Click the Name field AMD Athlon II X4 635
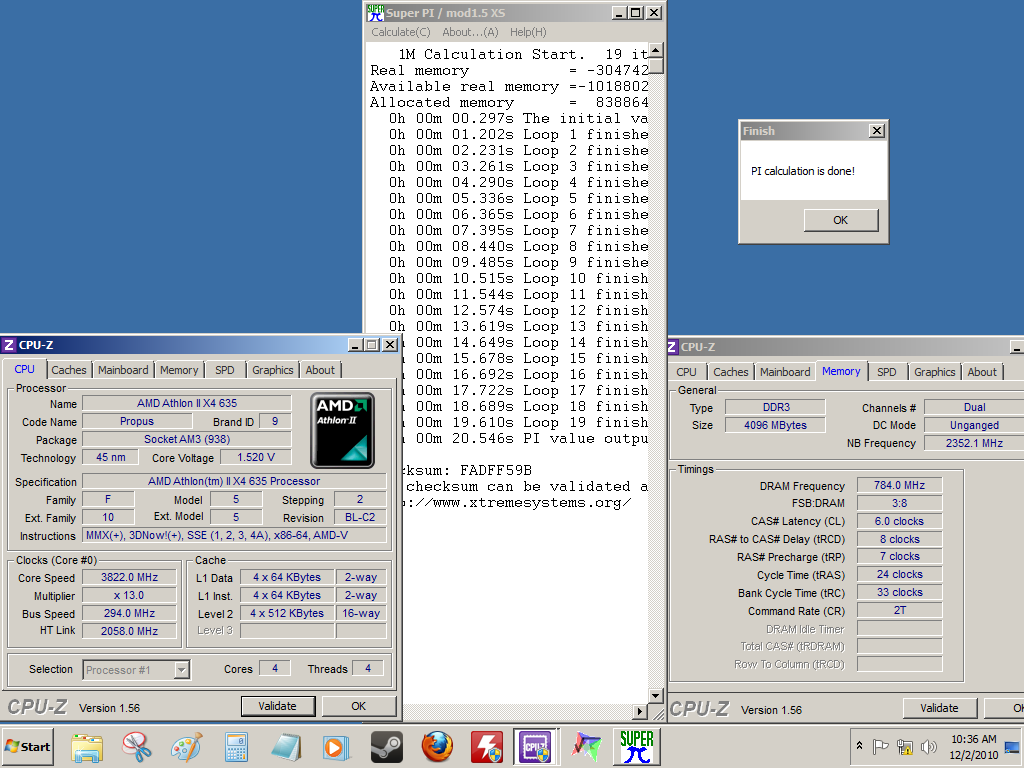Image resolution: width=1024 pixels, height=768 pixels. tap(187, 404)
